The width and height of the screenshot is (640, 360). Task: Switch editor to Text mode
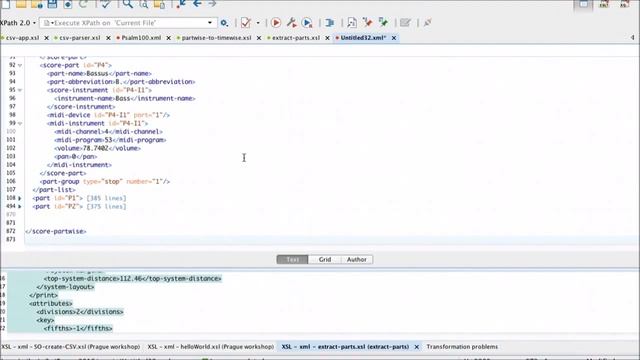pos(292,260)
